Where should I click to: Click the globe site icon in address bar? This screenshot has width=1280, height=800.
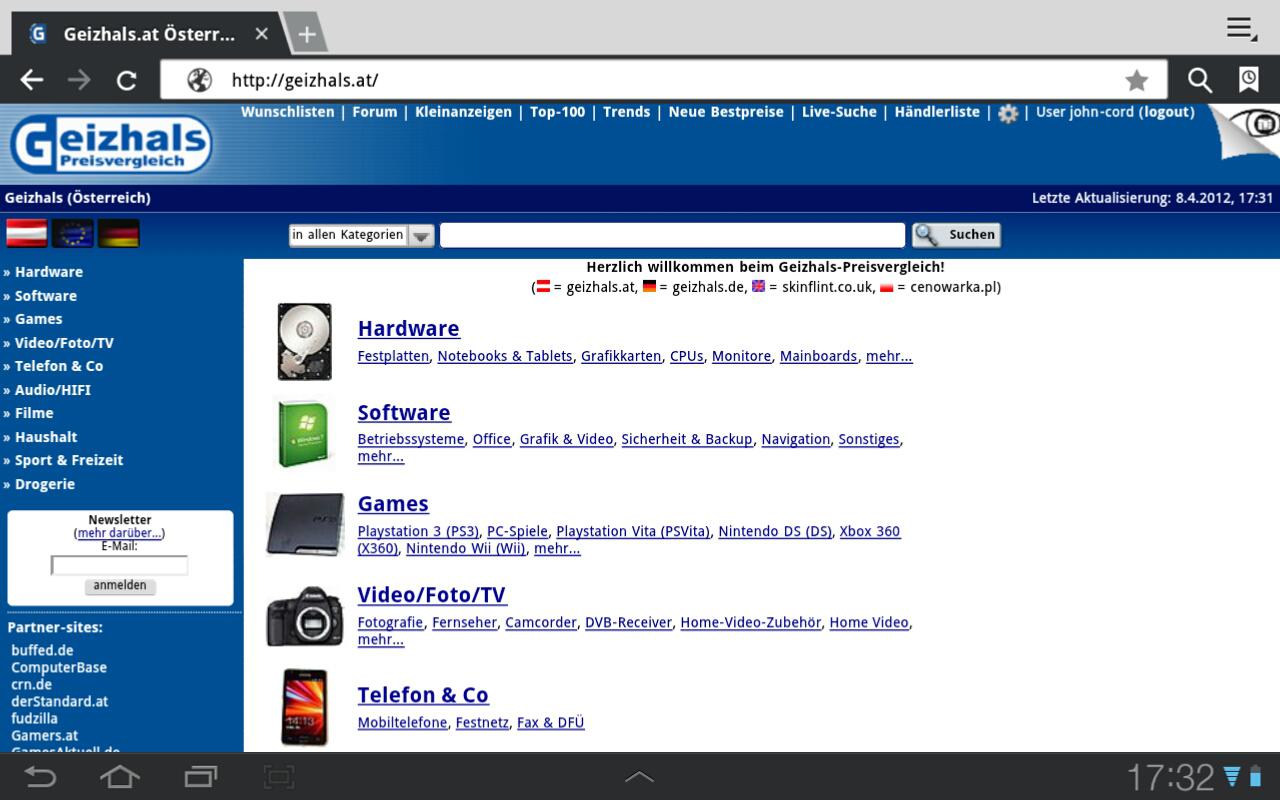[x=199, y=80]
